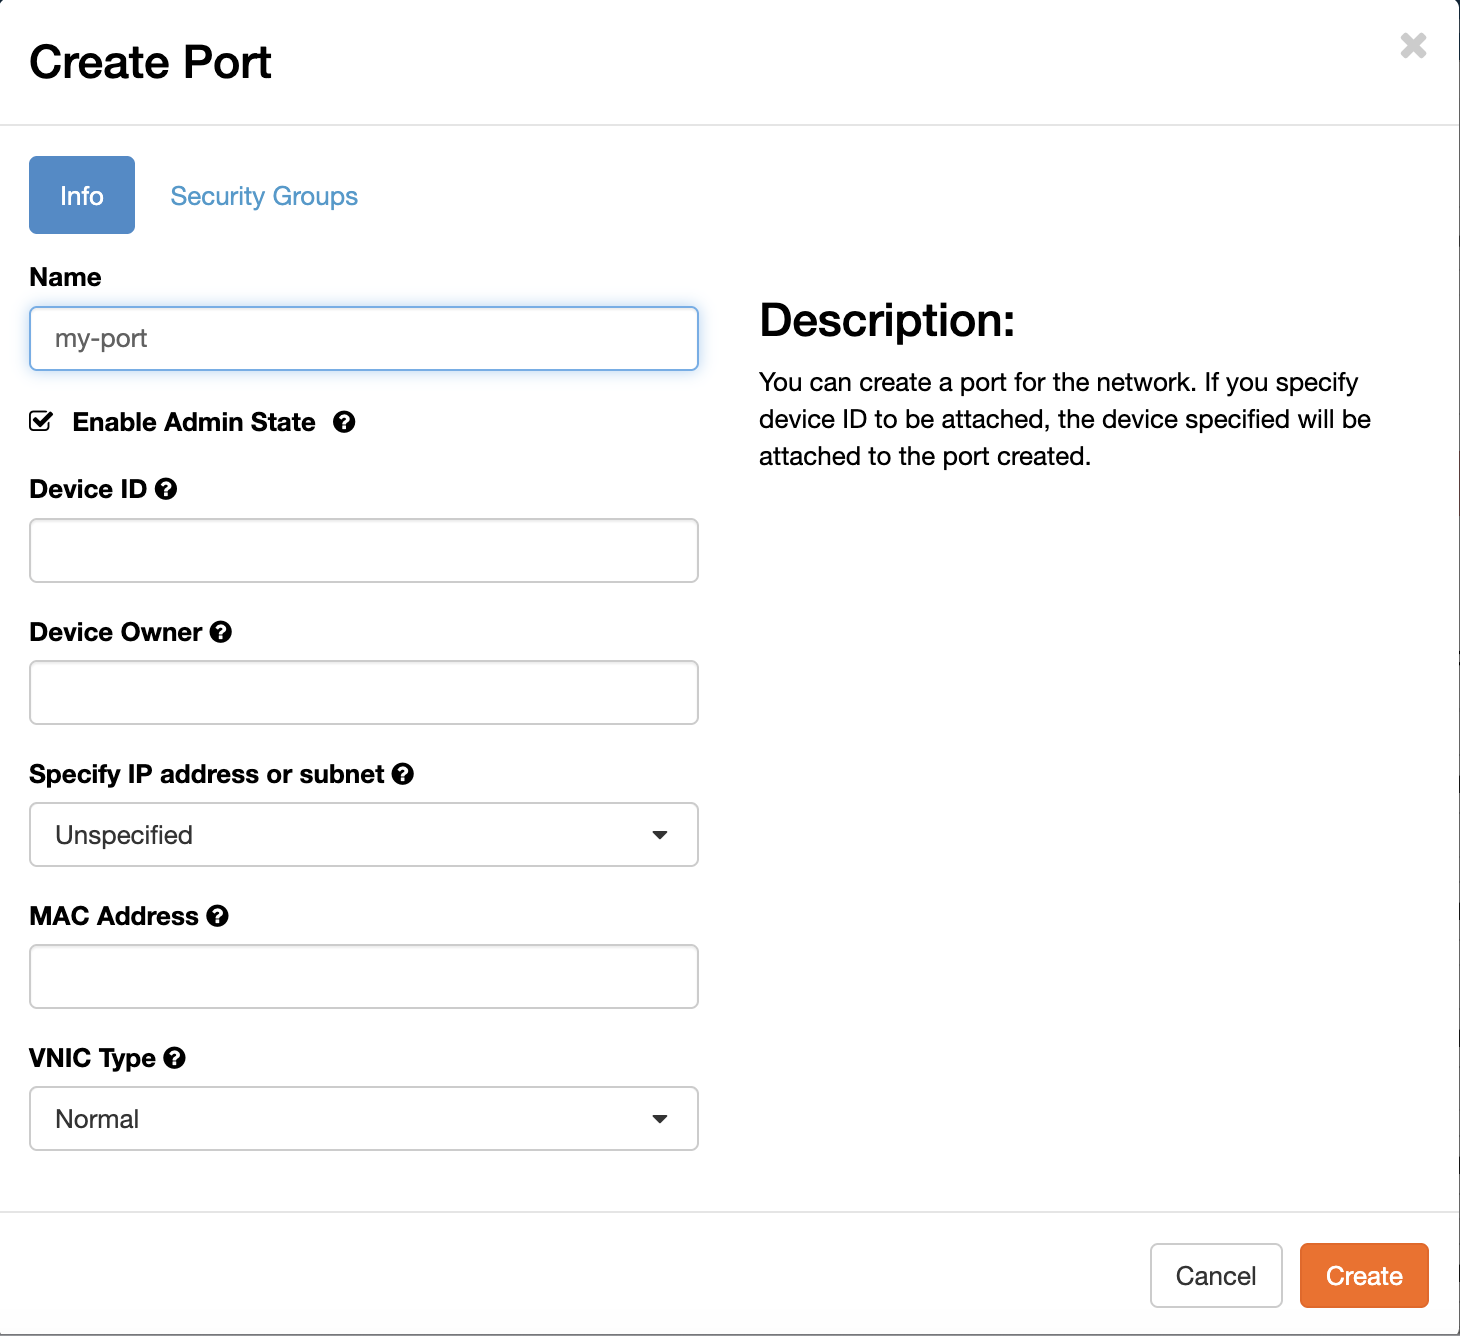Switch to the Security Groups tab

pyautogui.click(x=263, y=195)
